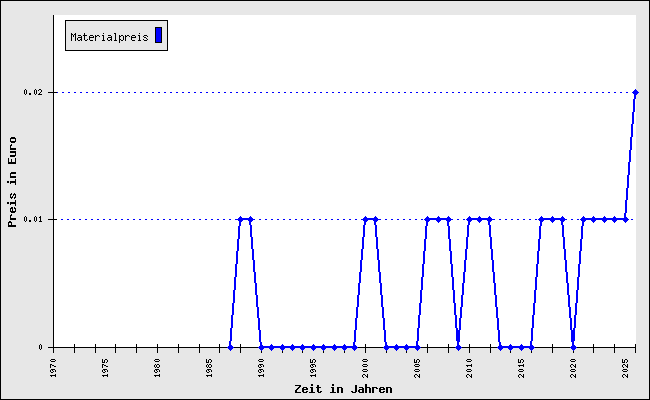Image resolution: width=650 pixels, height=400 pixels.
Task: Click the 0.01 y-axis label
Action: pos(35,219)
